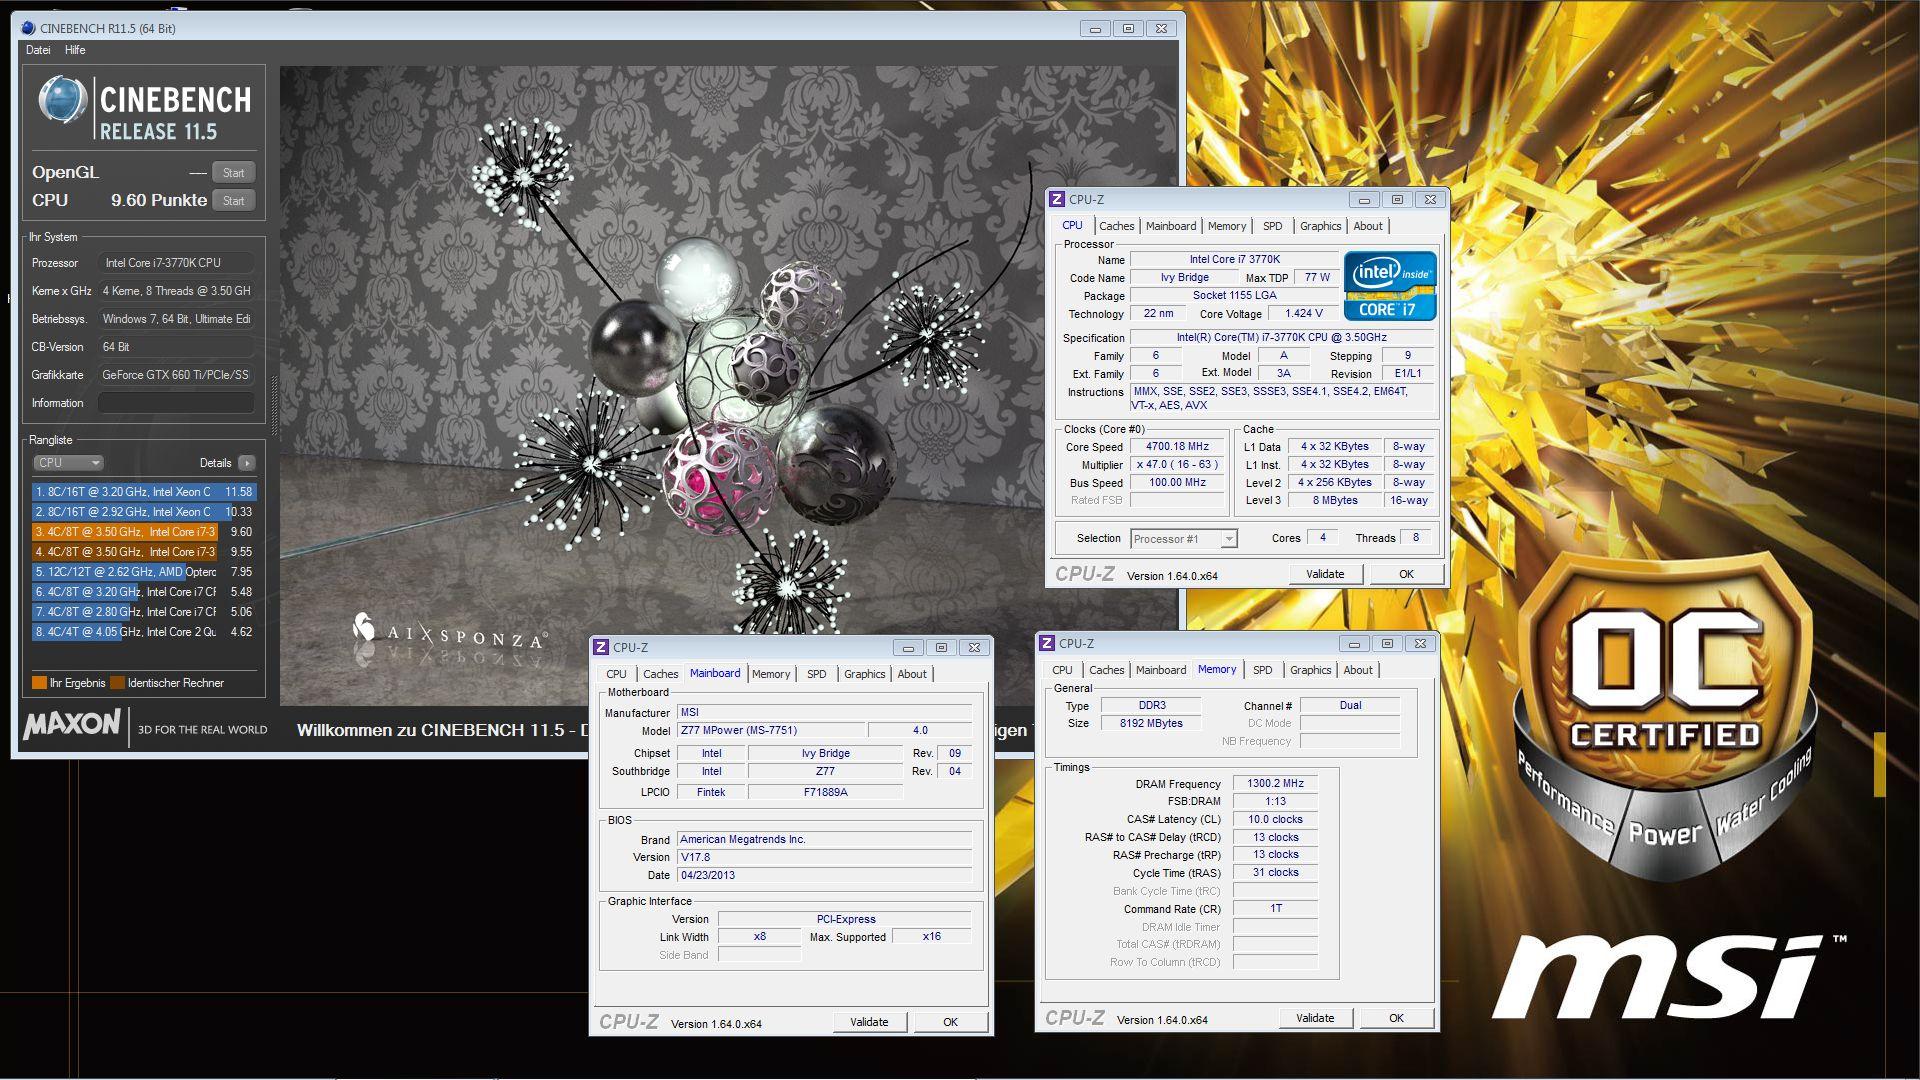This screenshot has height=1080, width=1920.
Task: Click OK in the Mainboard window
Action: click(950, 1022)
